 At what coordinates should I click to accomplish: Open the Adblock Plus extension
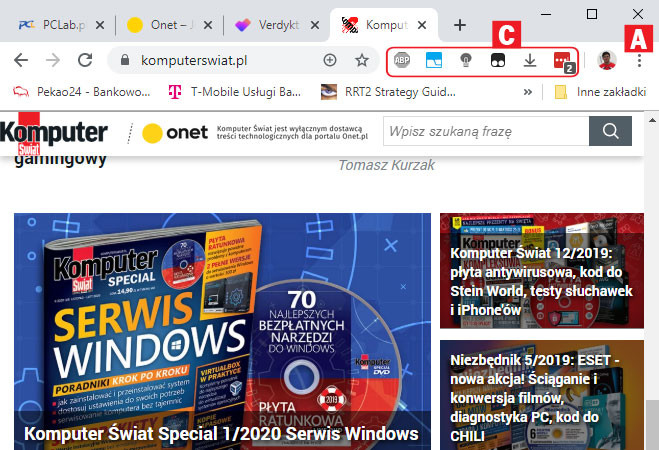click(x=402, y=60)
